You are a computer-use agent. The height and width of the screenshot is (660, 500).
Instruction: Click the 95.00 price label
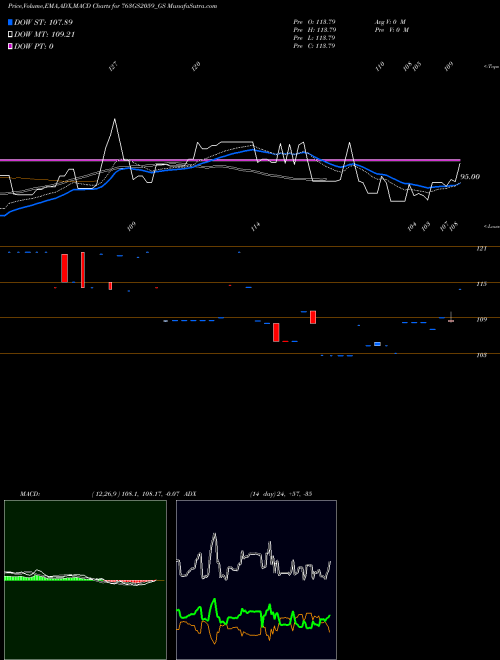[x=470, y=177]
